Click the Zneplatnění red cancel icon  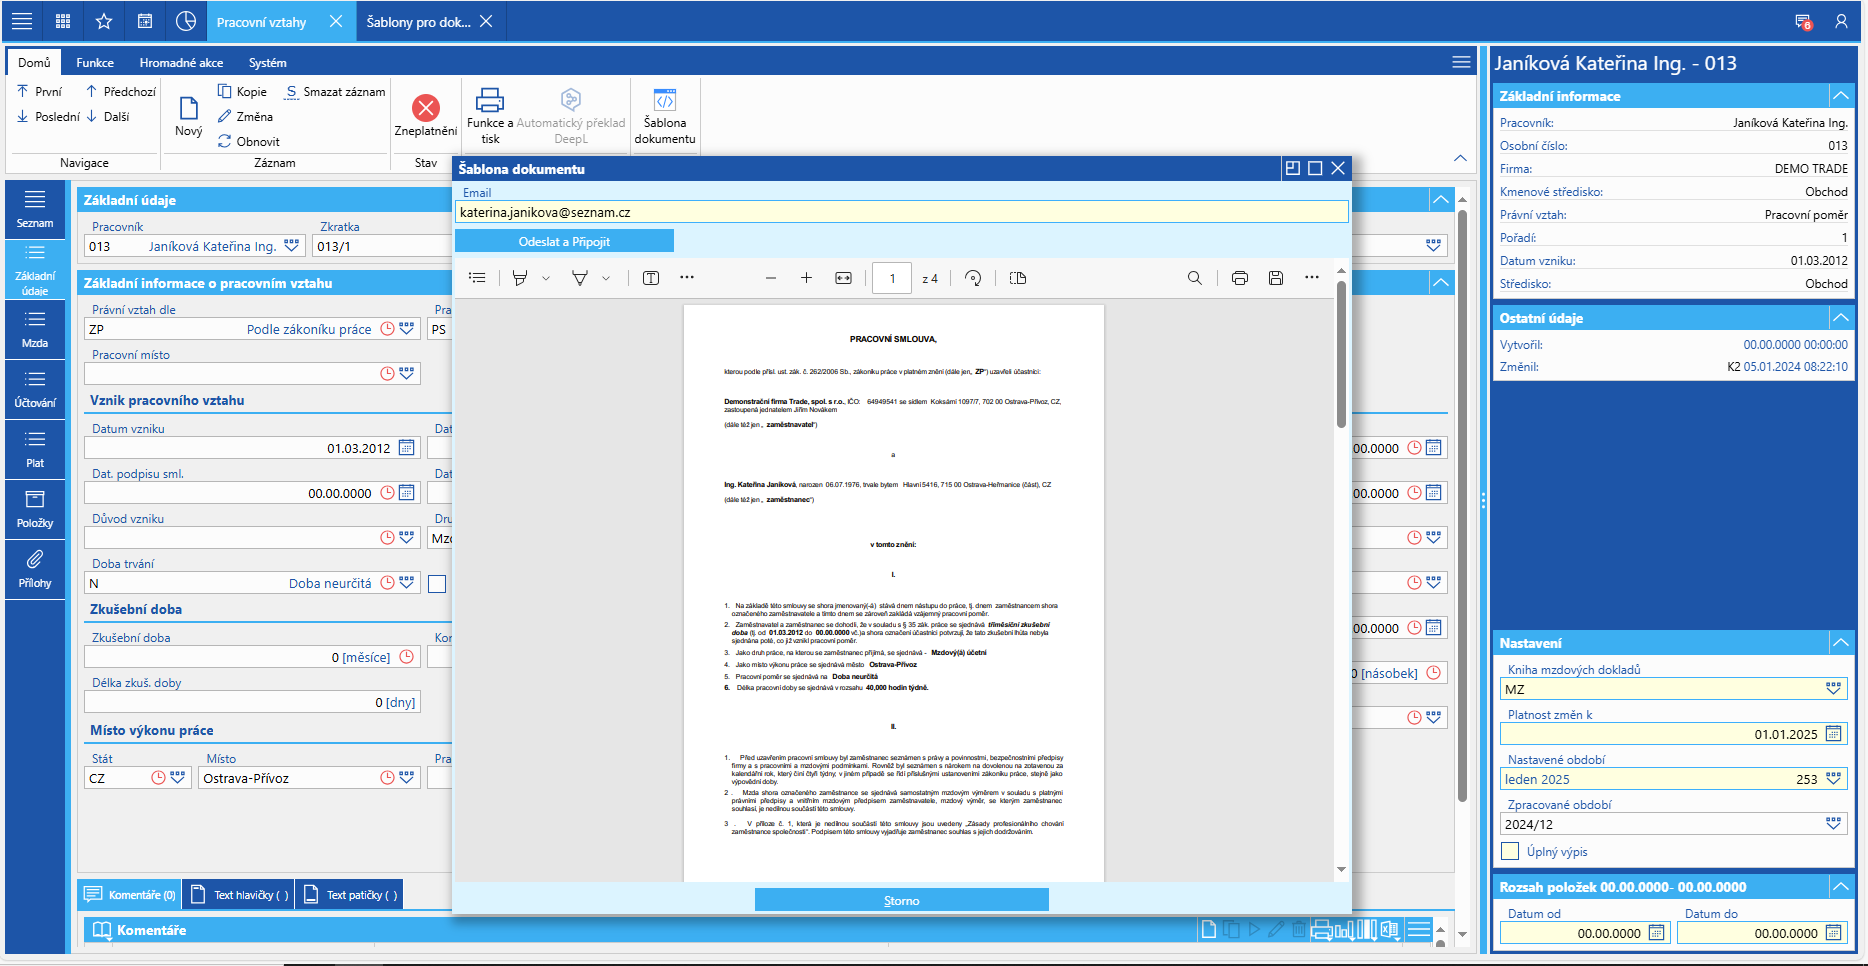[426, 107]
